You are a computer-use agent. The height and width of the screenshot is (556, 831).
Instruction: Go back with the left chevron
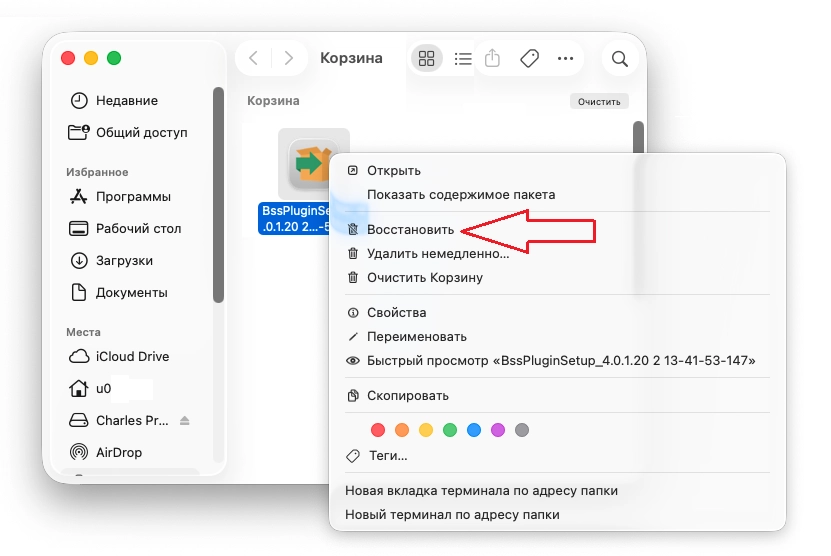pos(254,59)
